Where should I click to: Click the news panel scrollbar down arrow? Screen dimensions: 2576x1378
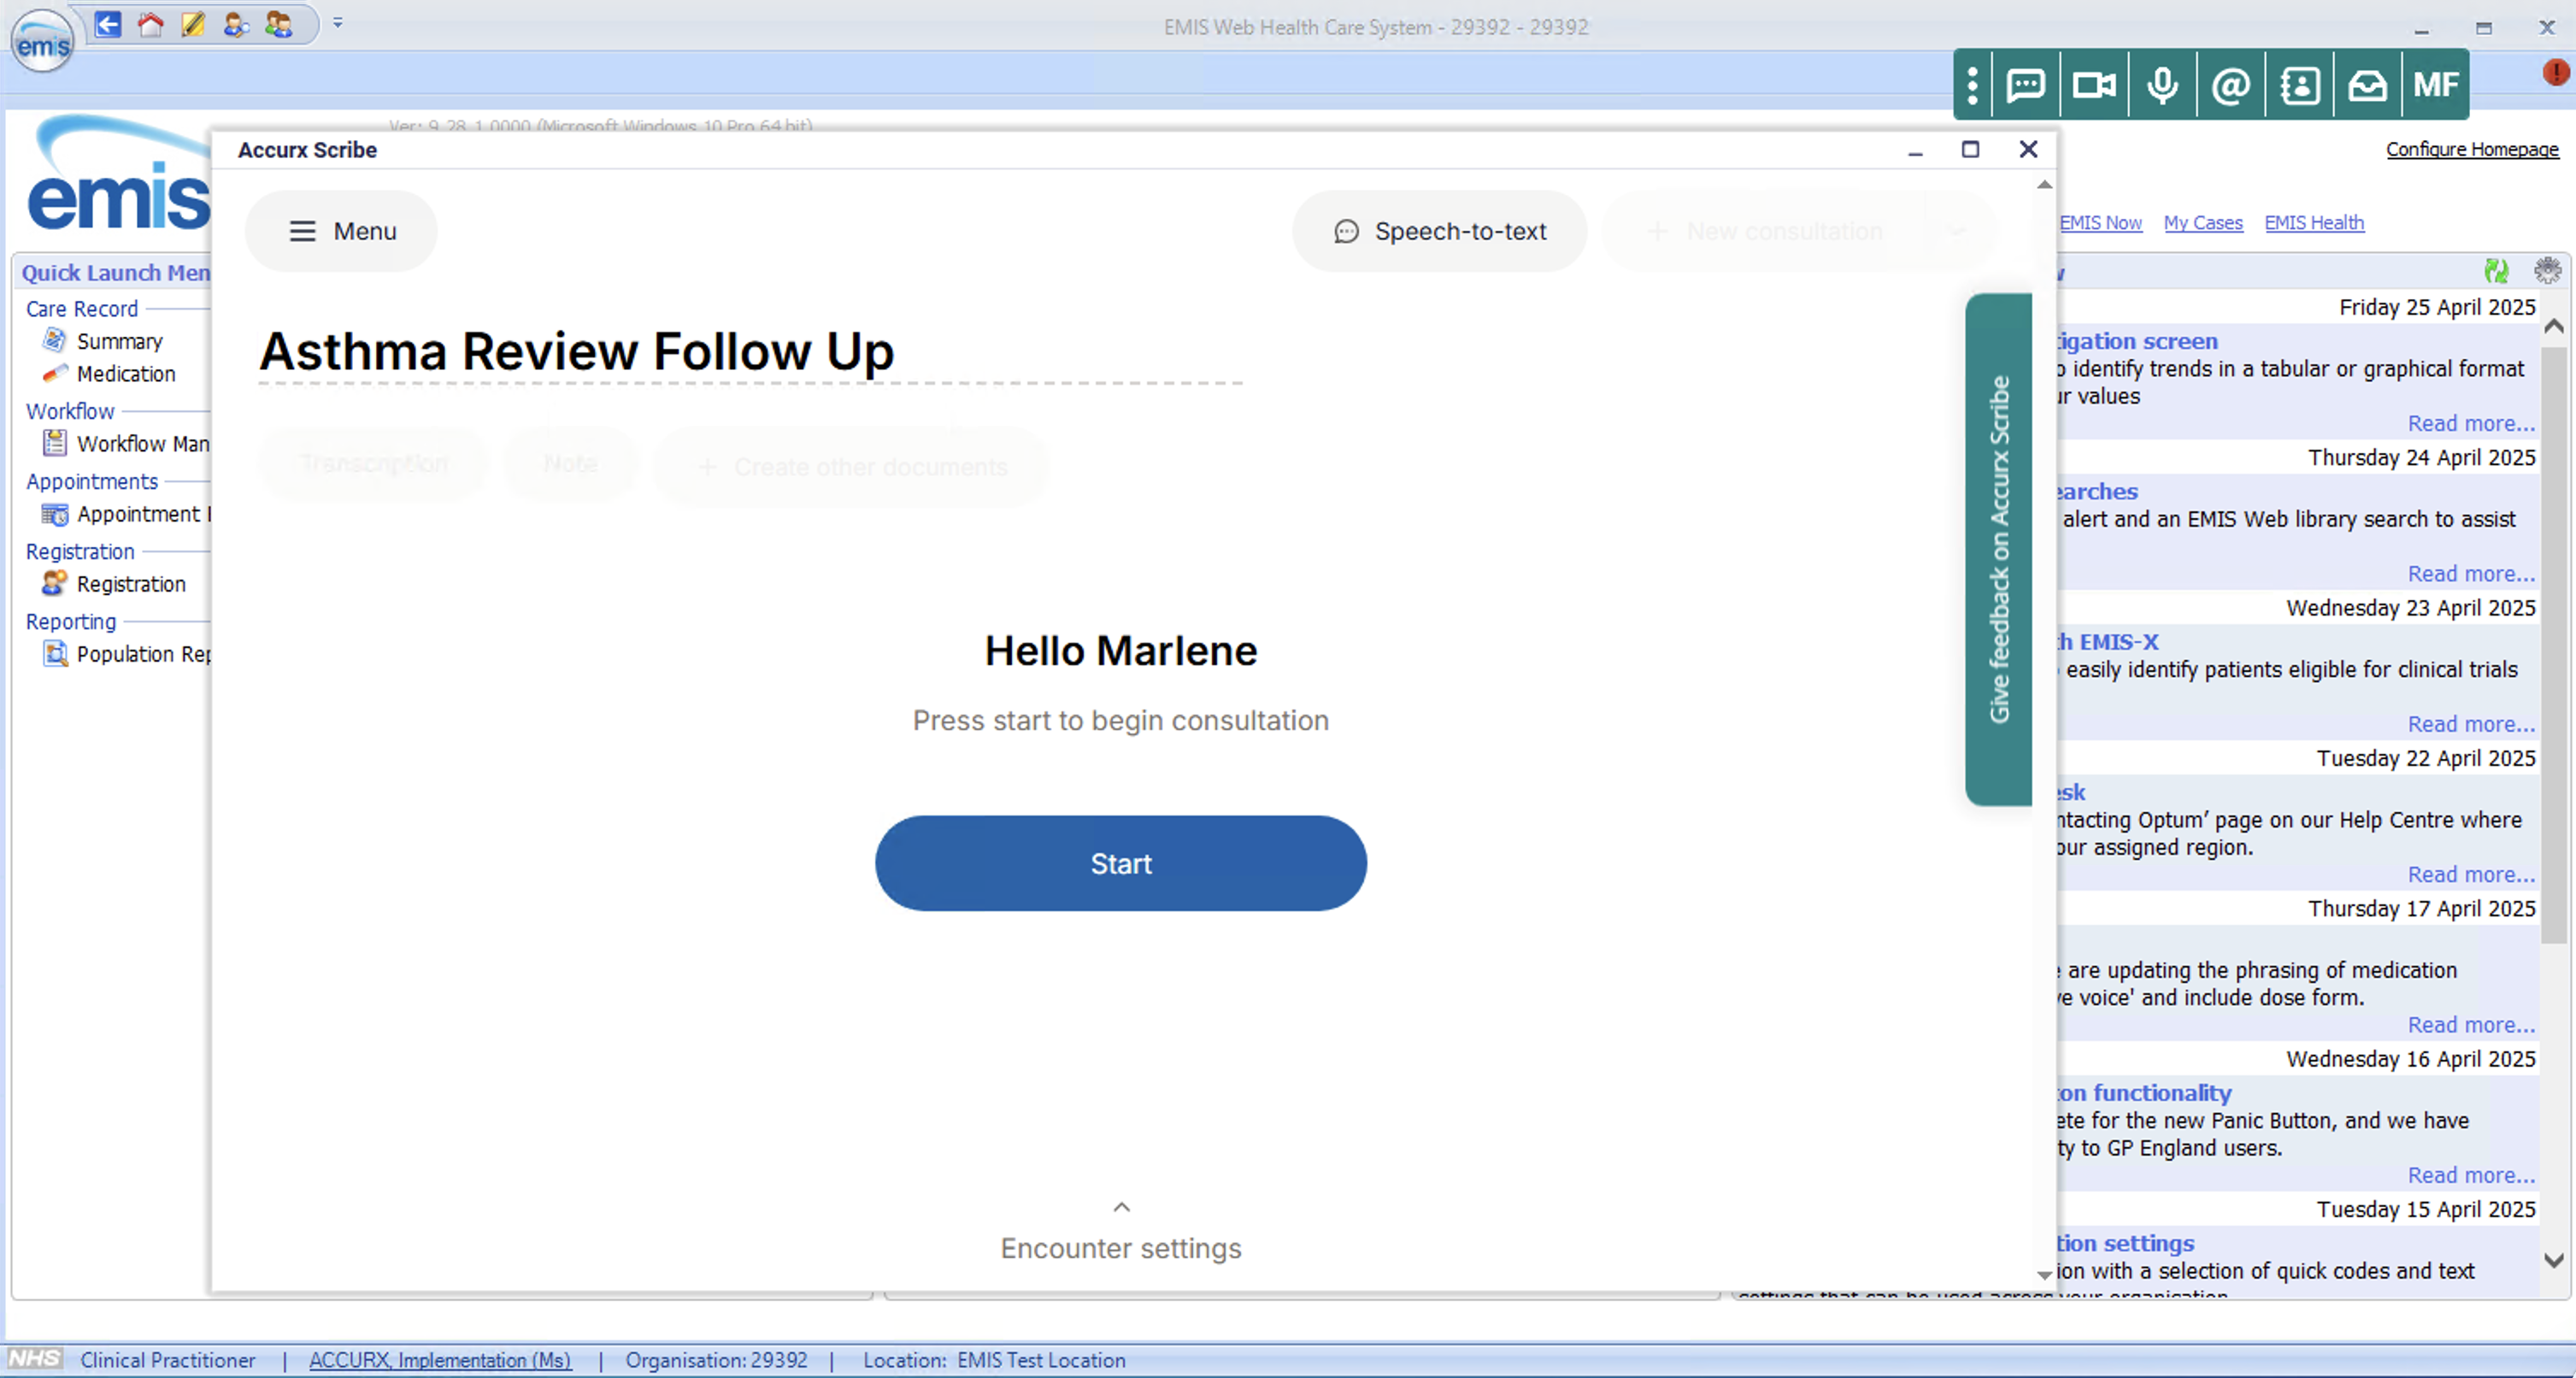2554,1260
